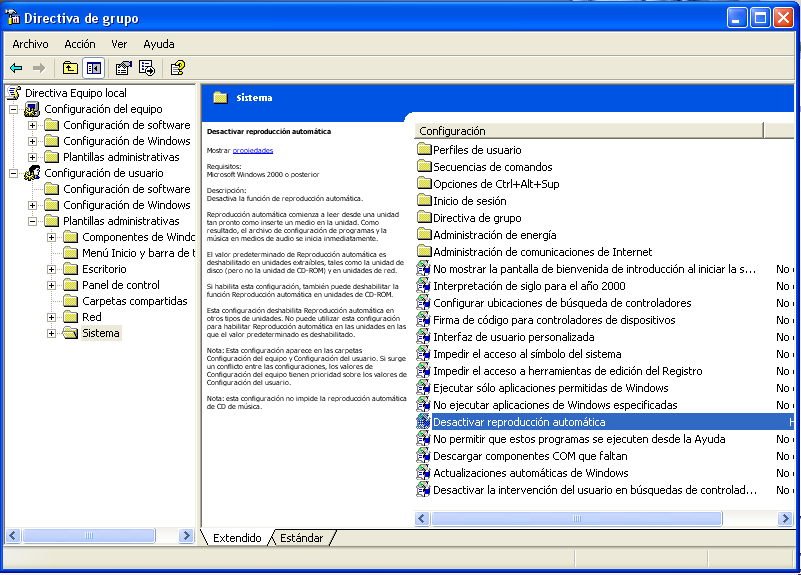
Task: Select the Directiva Equipo local root icon
Action: (14, 93)
